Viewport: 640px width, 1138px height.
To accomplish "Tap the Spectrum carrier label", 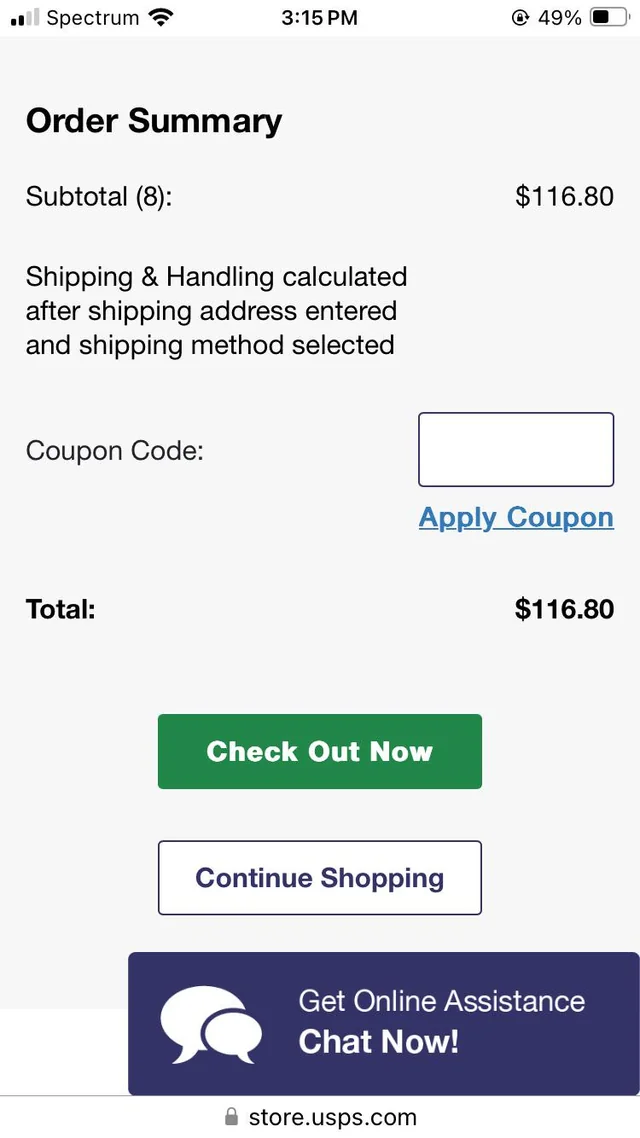I will coord(95,16).
